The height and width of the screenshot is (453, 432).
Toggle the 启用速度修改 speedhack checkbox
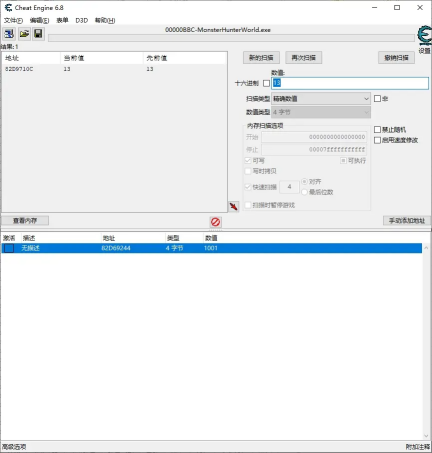[x=377, y=140]
